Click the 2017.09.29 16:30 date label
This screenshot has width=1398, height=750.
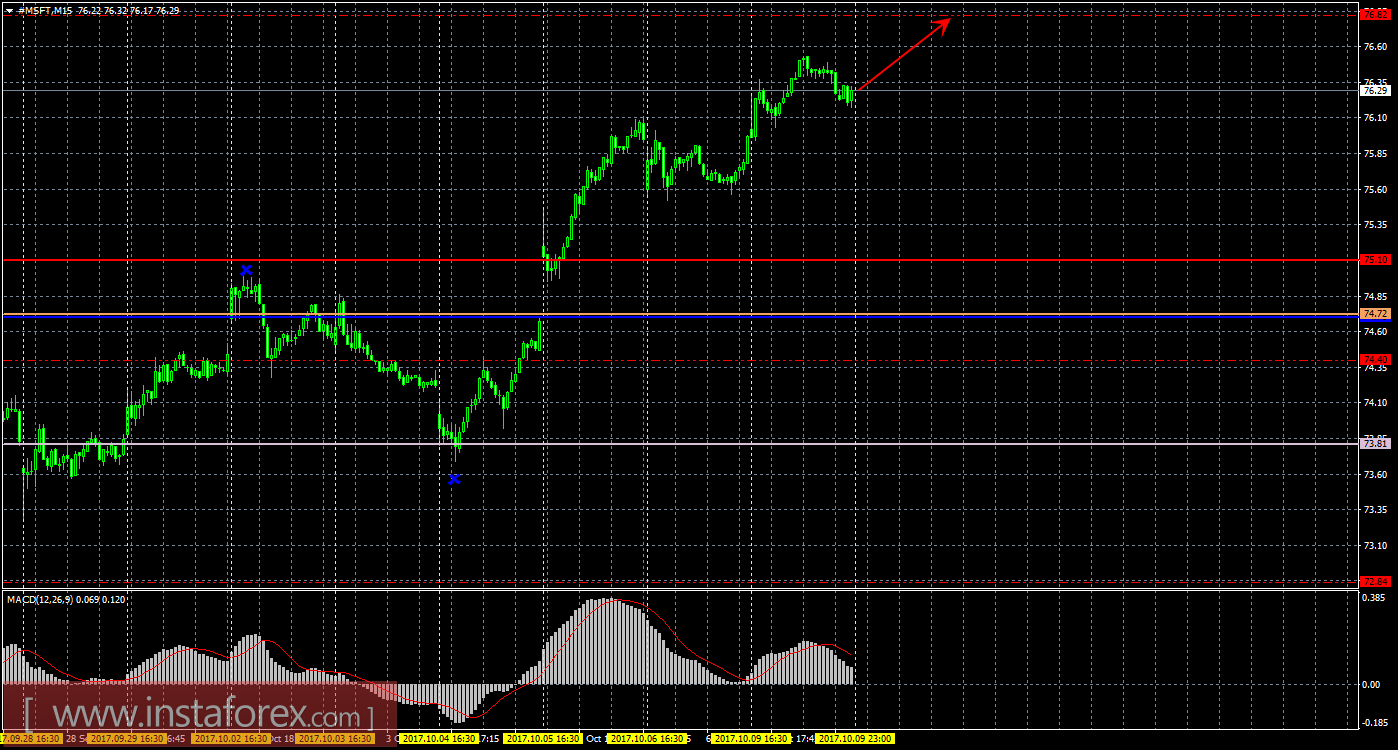[127, 739]
